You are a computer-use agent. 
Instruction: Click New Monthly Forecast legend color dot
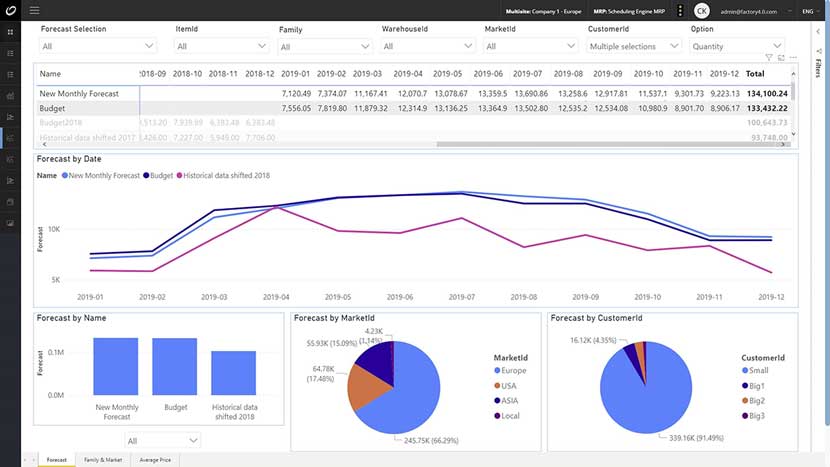tap(65, 175)
